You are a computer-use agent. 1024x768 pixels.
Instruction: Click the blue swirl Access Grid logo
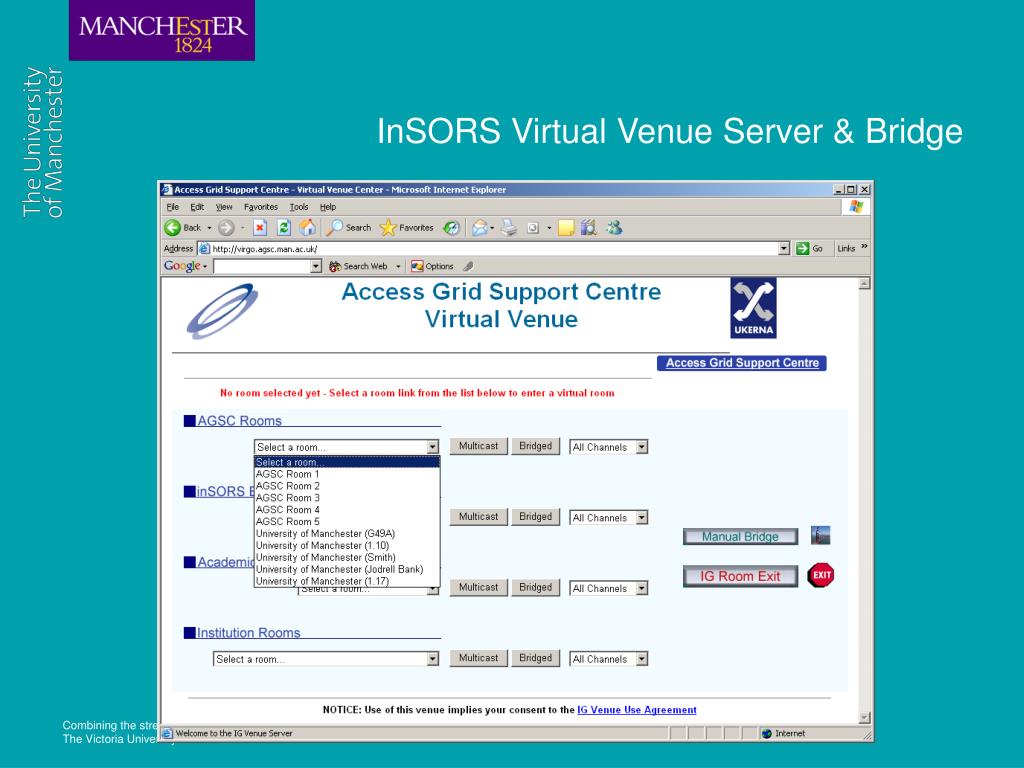pyautogui.click(x=223, y=311)
